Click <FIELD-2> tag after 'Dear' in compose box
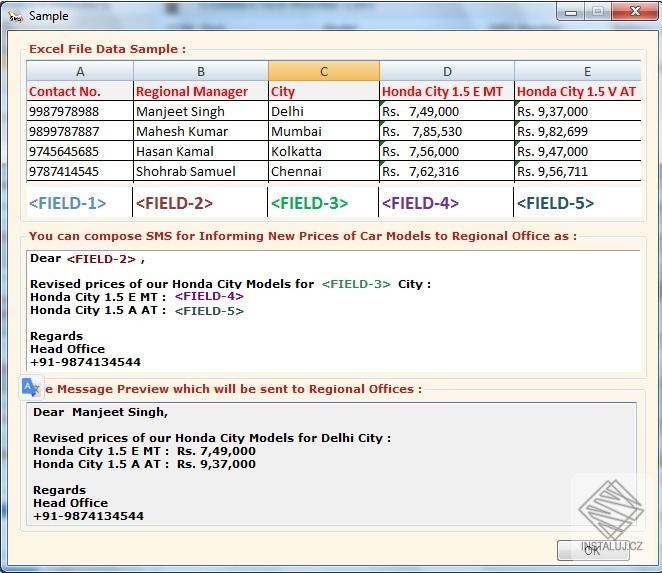Image resolution: width=662 pixels, height=573 pixels. 101,259
